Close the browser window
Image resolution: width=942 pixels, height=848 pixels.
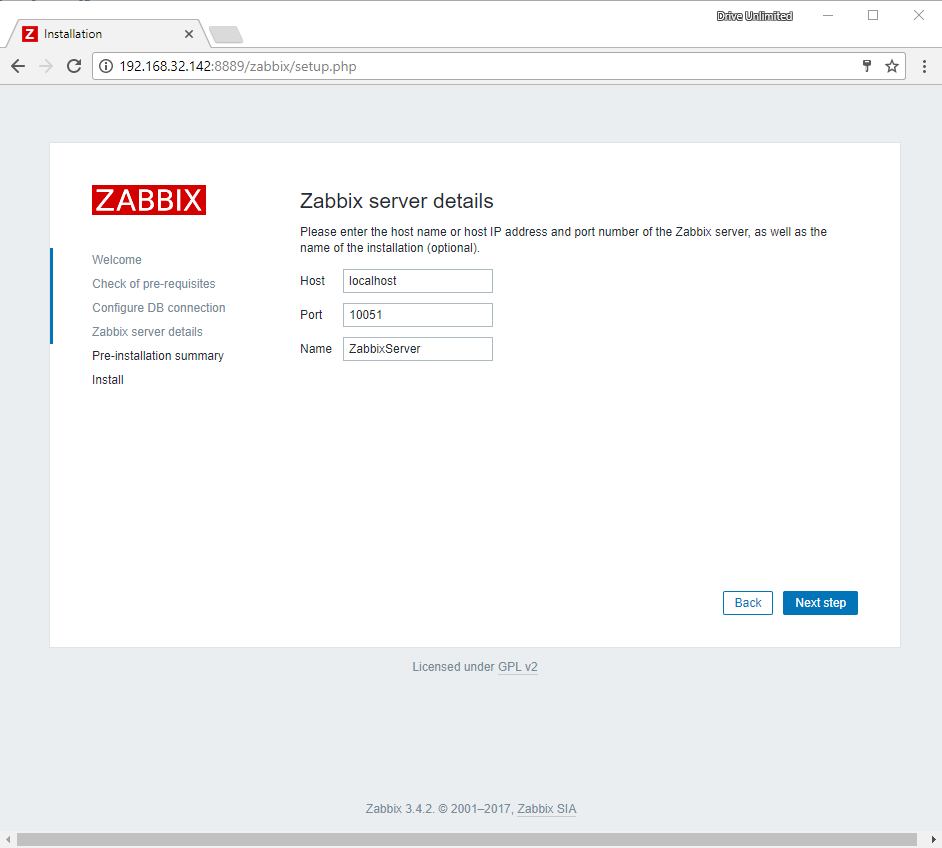919,16
